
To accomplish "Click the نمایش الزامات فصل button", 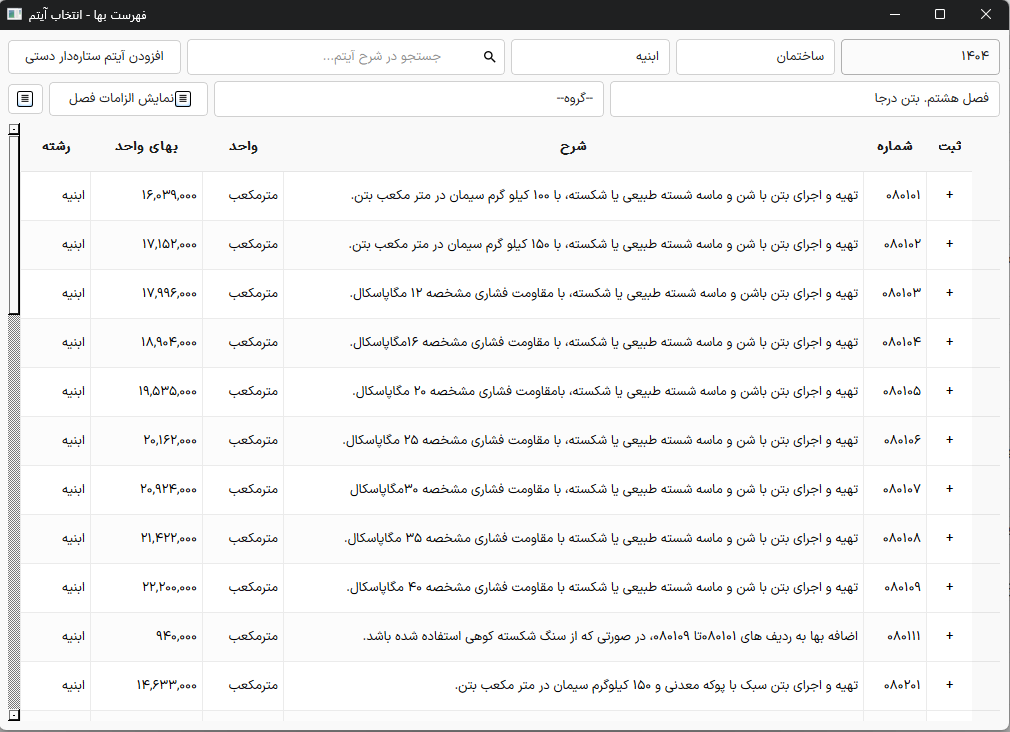I will click(x=128, y=99).
